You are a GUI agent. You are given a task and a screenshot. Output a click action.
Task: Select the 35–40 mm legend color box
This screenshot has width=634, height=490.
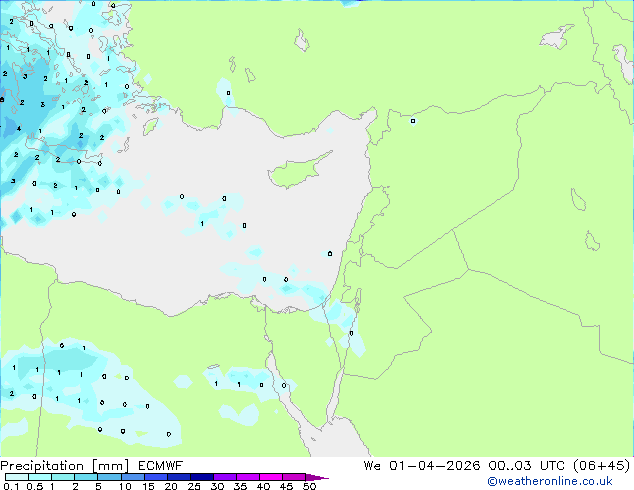click(248, 477)
